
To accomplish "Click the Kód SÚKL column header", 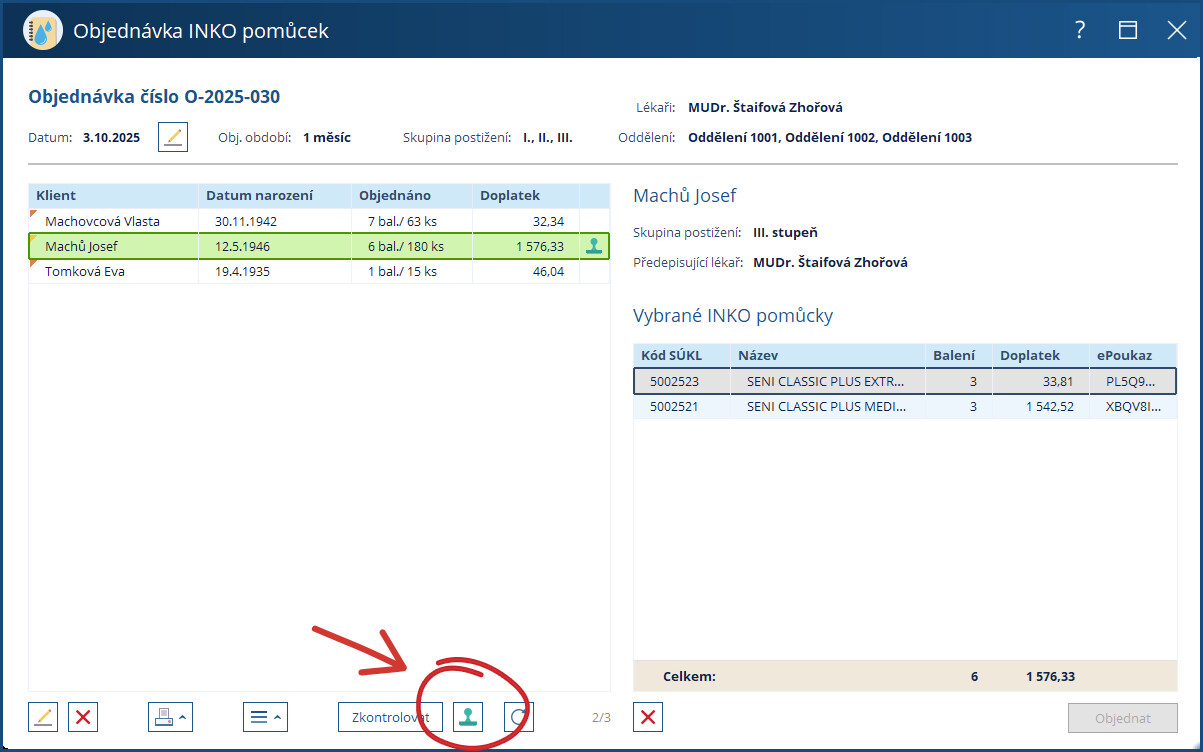I will click(x=671, y=355).
